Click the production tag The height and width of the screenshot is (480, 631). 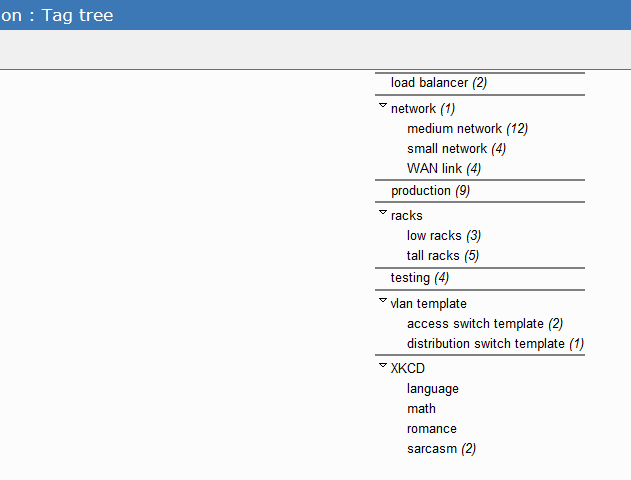coord(421,191)
